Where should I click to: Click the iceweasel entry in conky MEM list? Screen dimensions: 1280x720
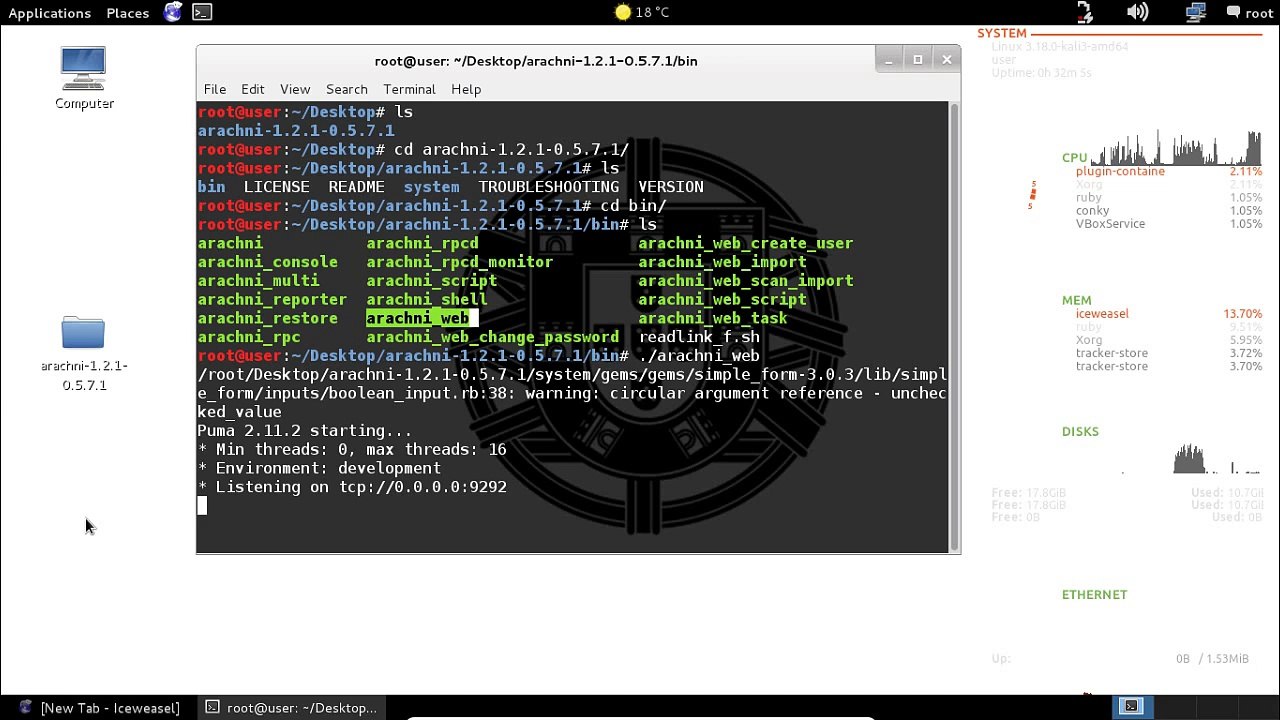pos(1102,314)
